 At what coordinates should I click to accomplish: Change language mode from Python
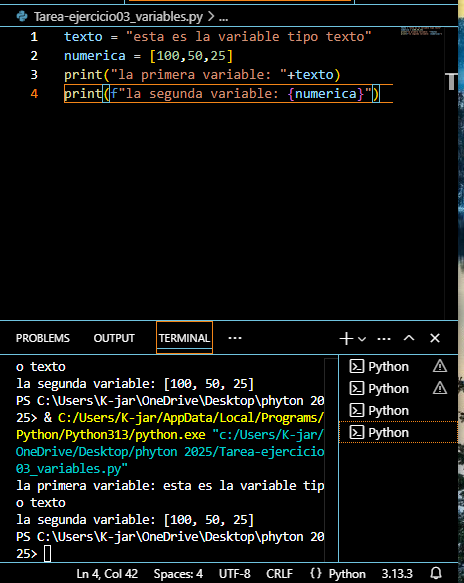(x=347, y=574)
